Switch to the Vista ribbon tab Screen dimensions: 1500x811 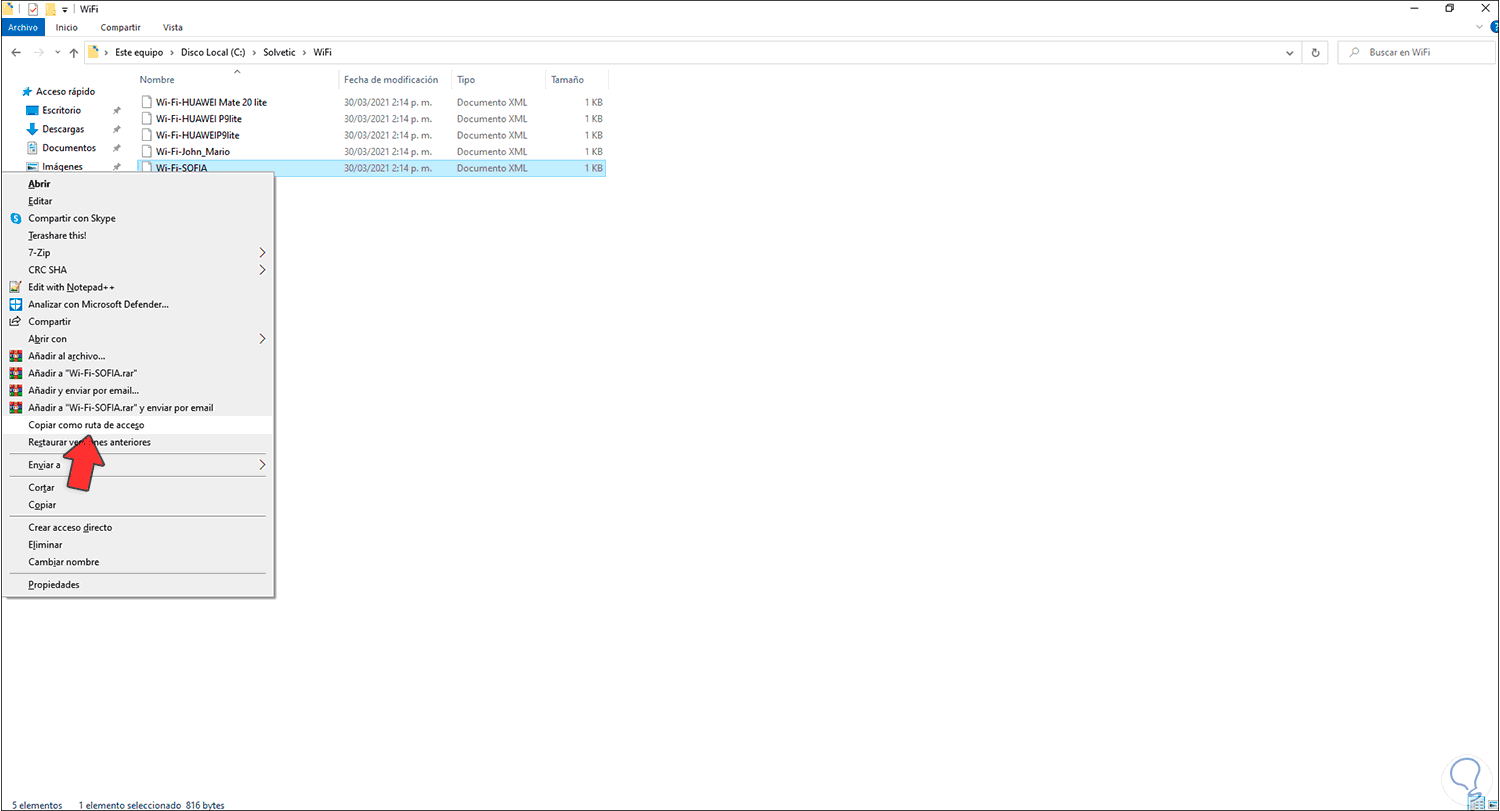pyautogui.click(x=172, y=27)
